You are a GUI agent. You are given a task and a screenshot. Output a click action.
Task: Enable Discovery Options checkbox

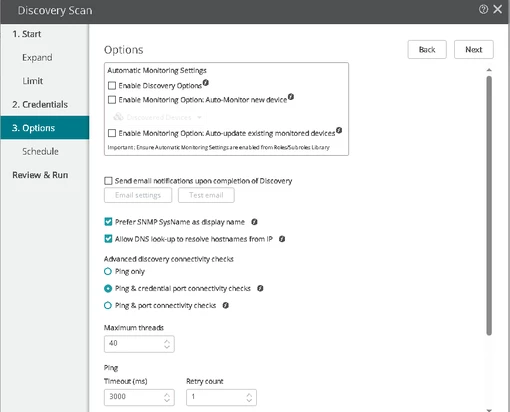112,86
